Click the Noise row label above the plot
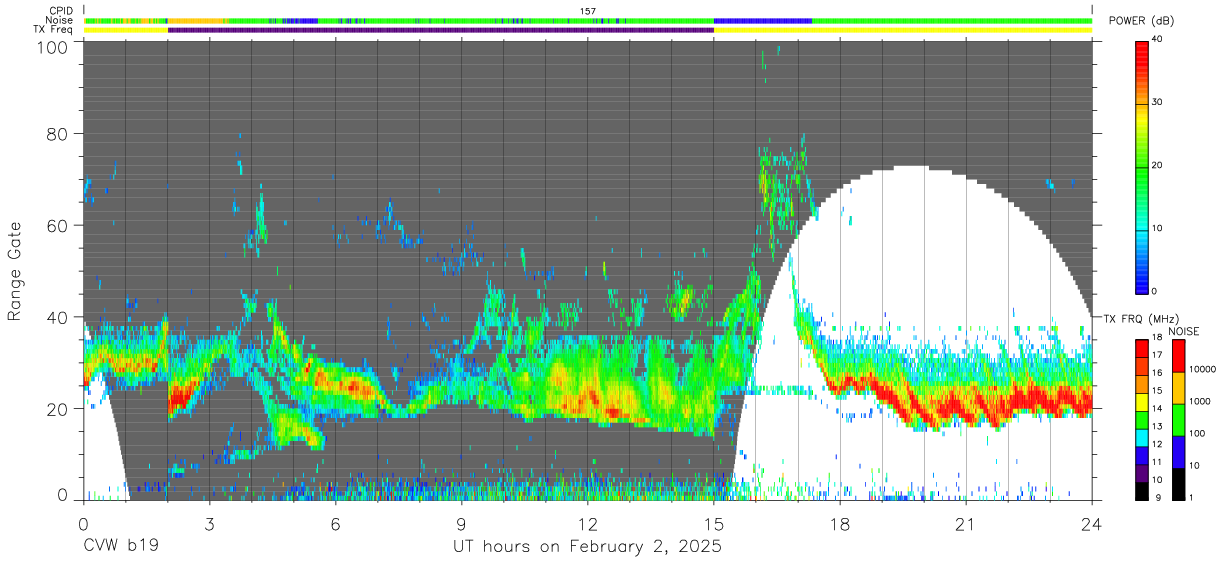Viewport: 1228px width, 567px height. pos(59,20)
